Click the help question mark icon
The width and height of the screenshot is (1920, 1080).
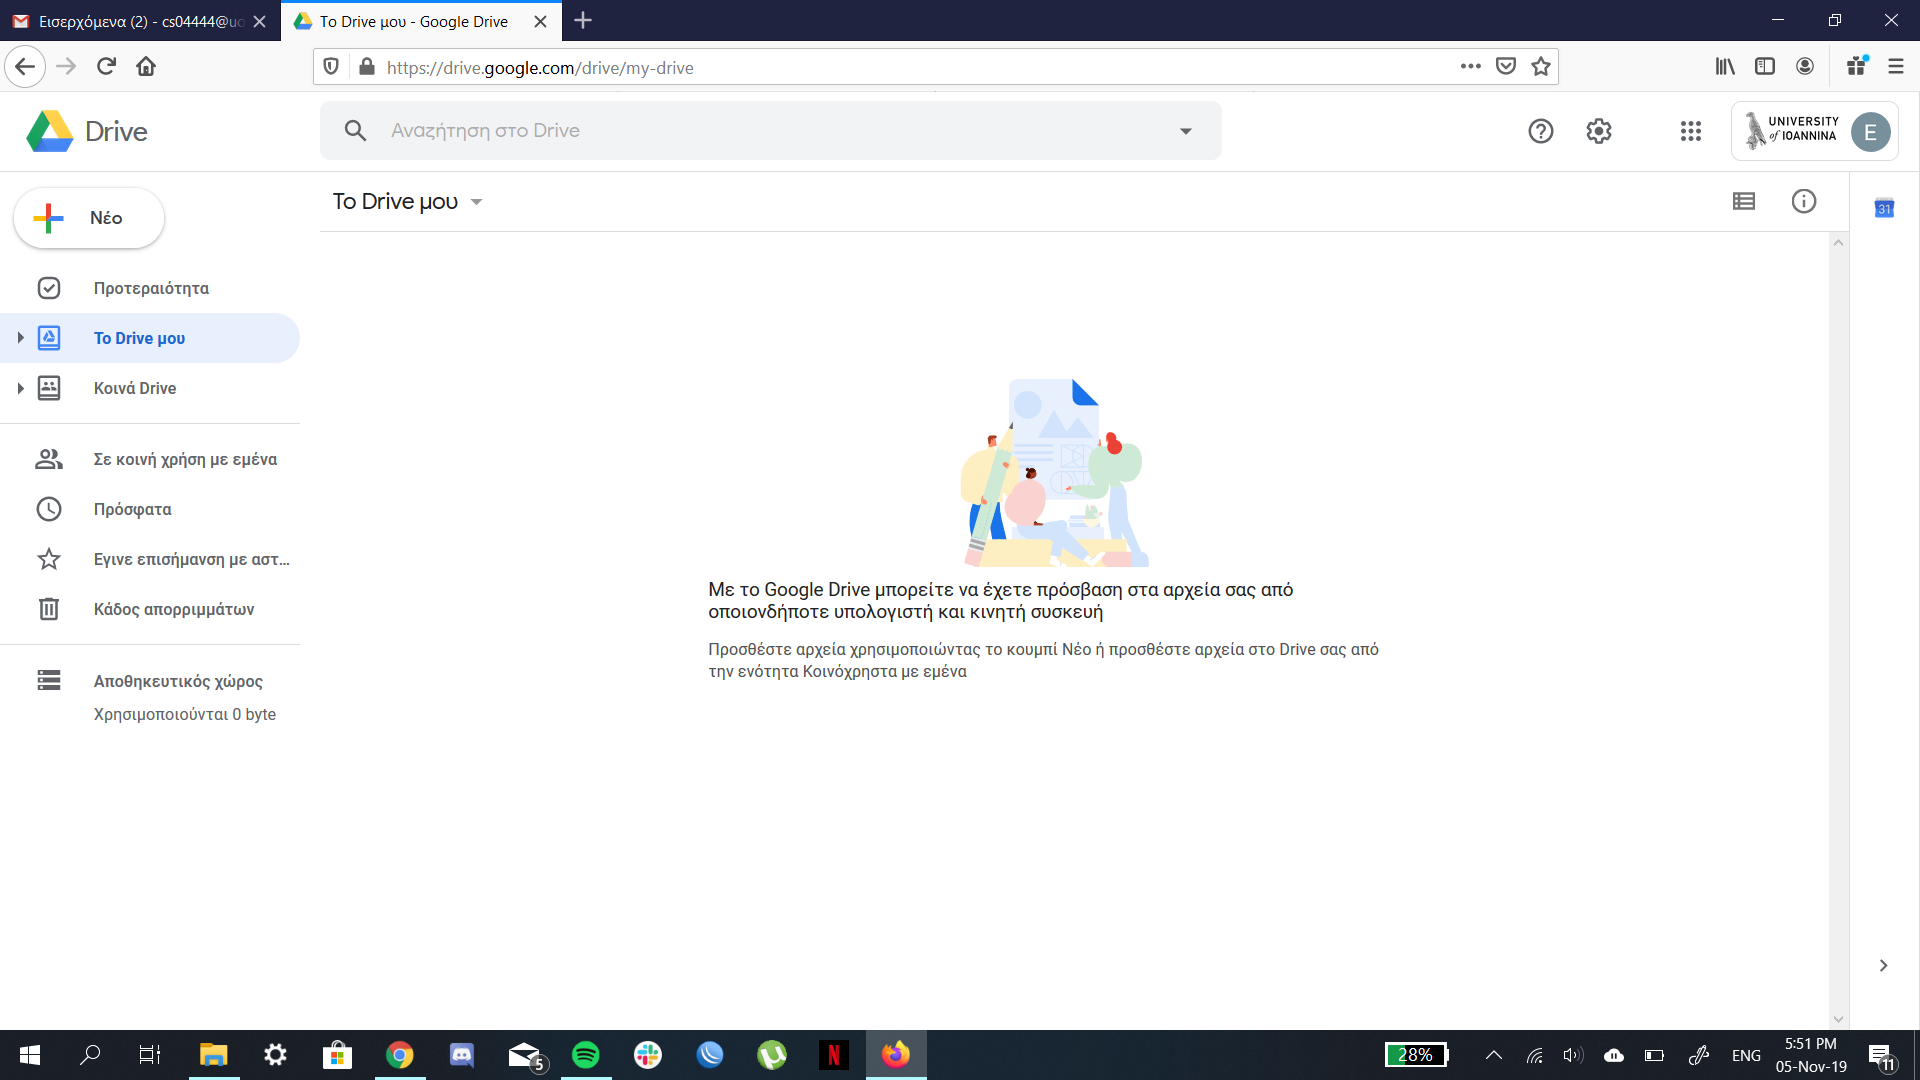[x=1540, y=131]
